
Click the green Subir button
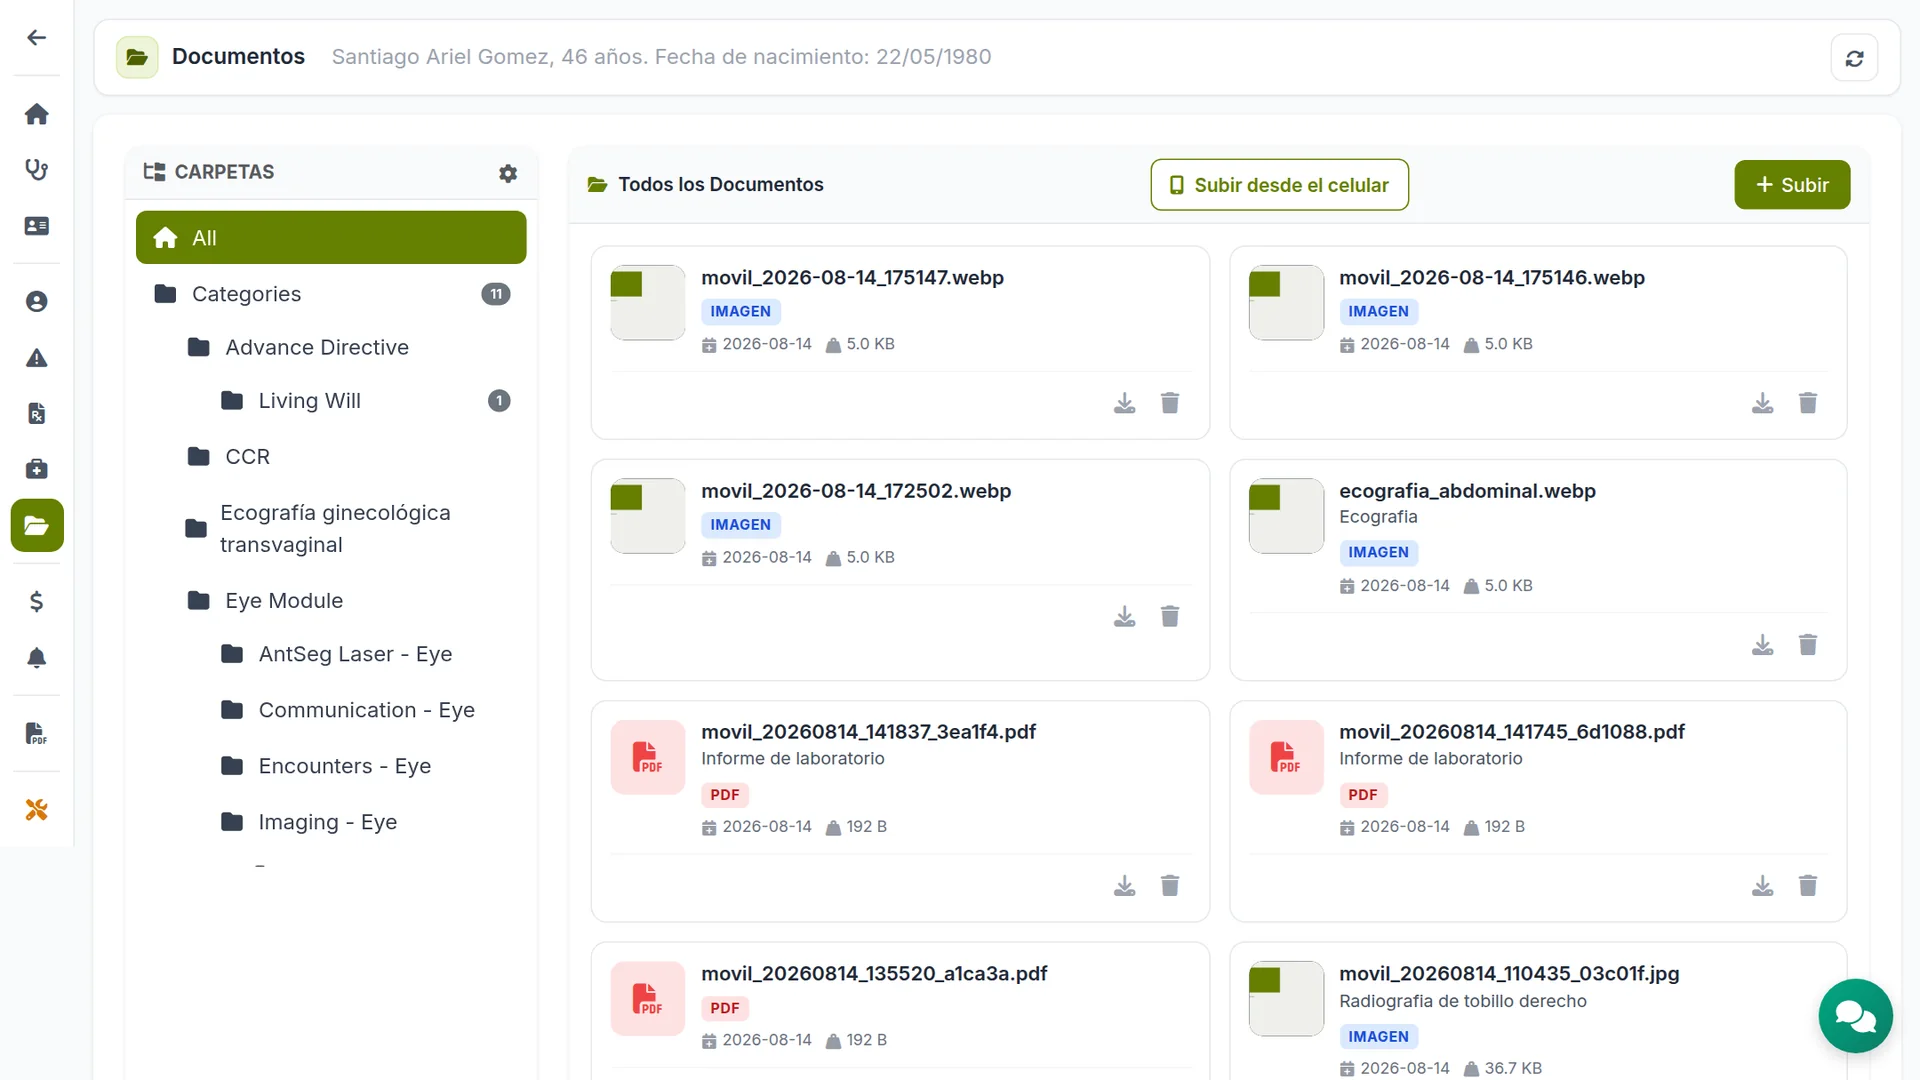[x=1792, y=185]
